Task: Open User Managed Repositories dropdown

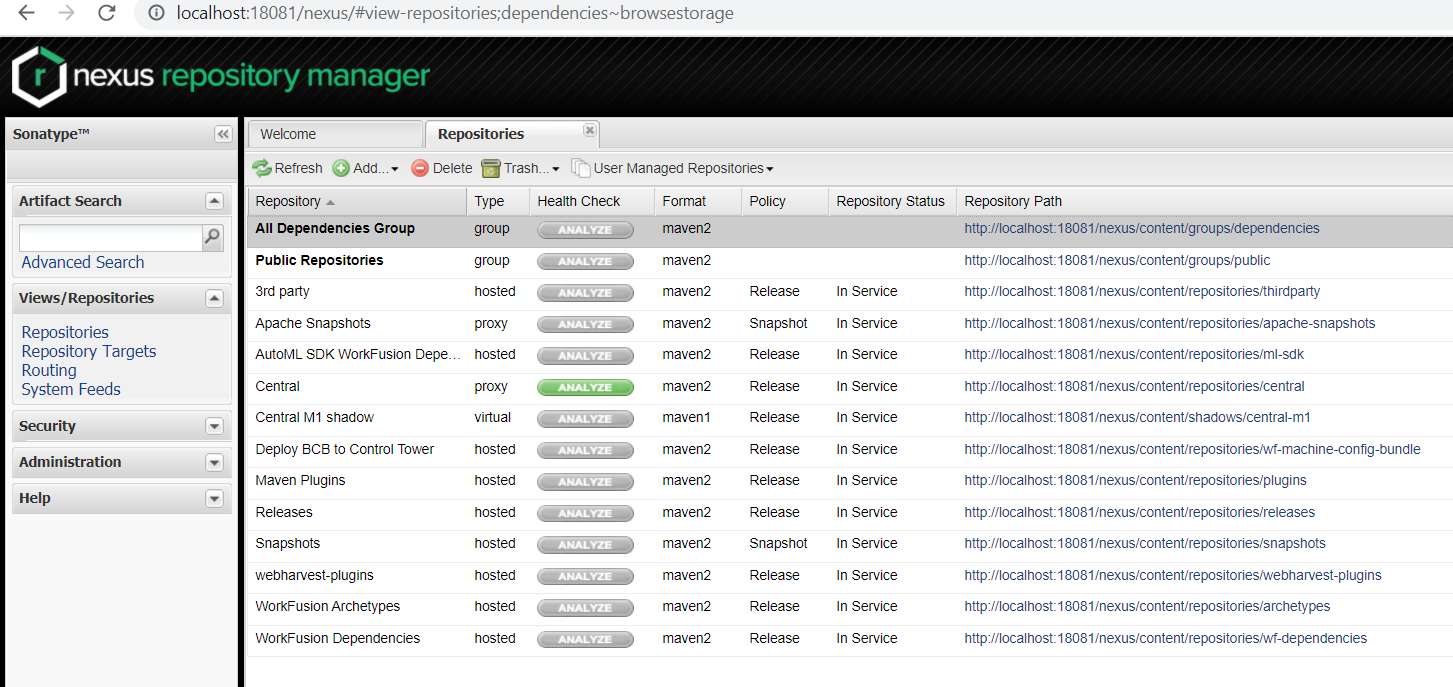Action: click(x=673, y=168)
